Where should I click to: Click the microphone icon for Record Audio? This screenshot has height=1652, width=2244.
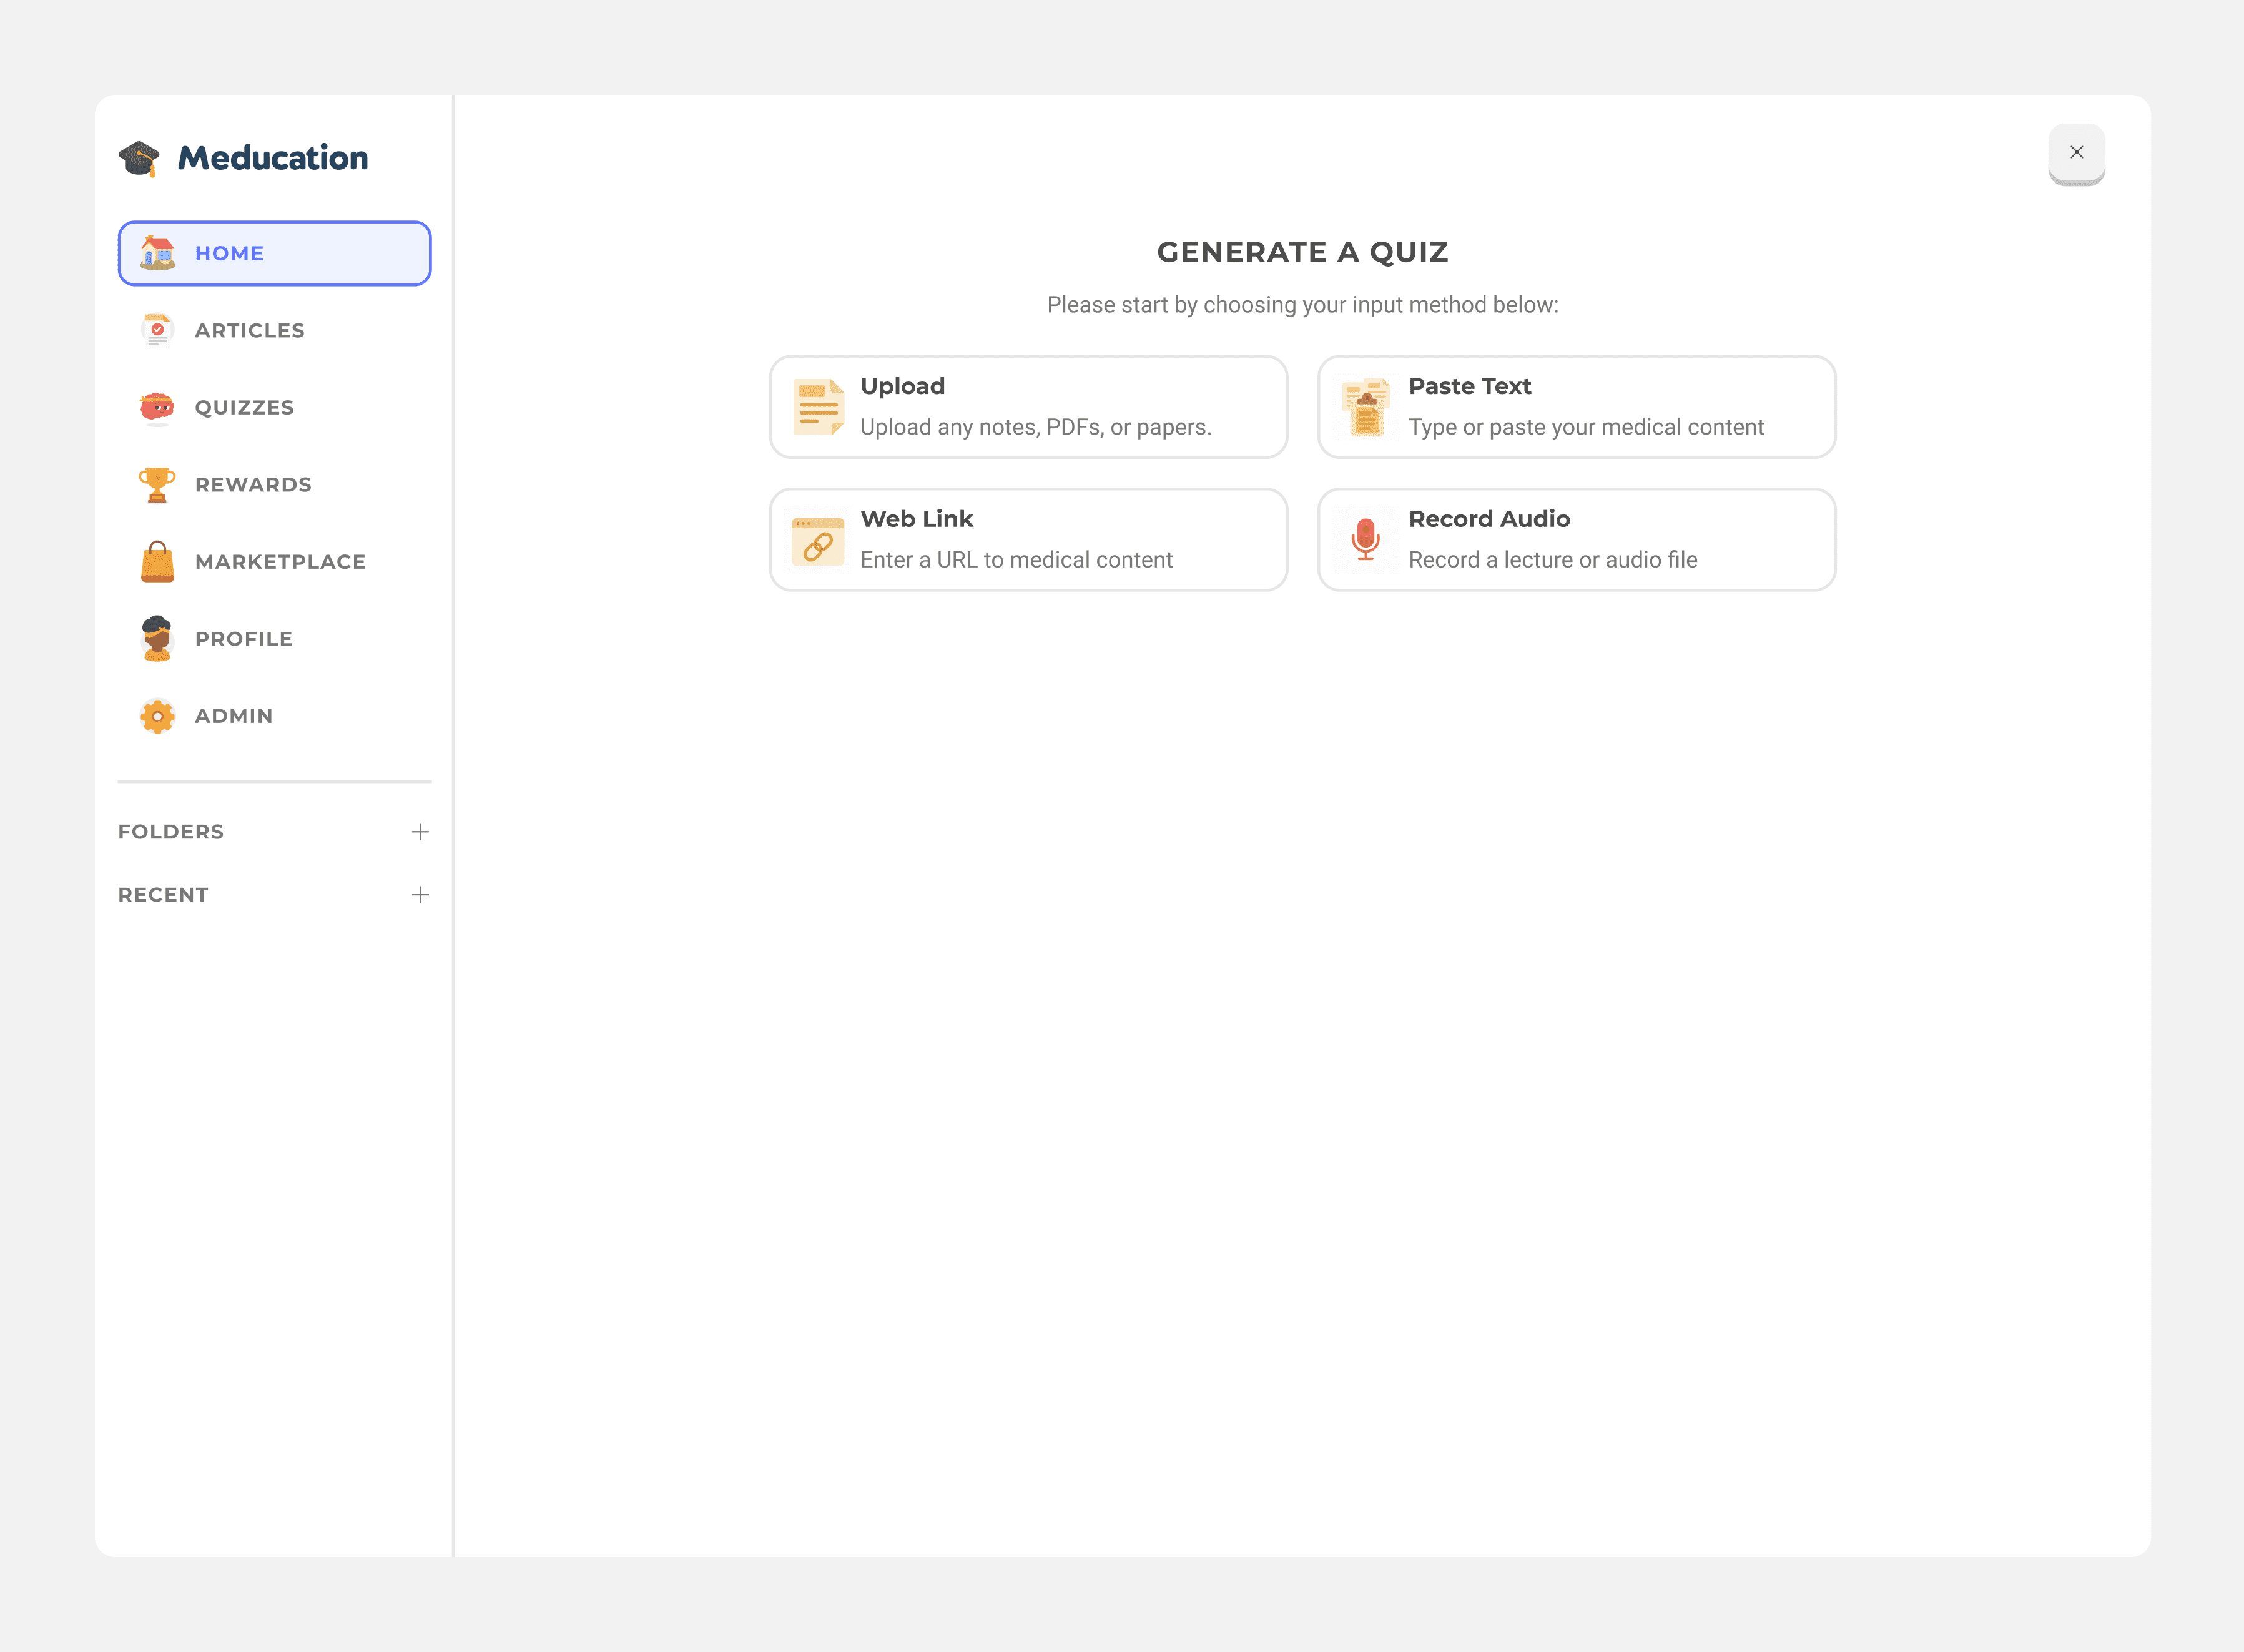[x=1365, y=540]
